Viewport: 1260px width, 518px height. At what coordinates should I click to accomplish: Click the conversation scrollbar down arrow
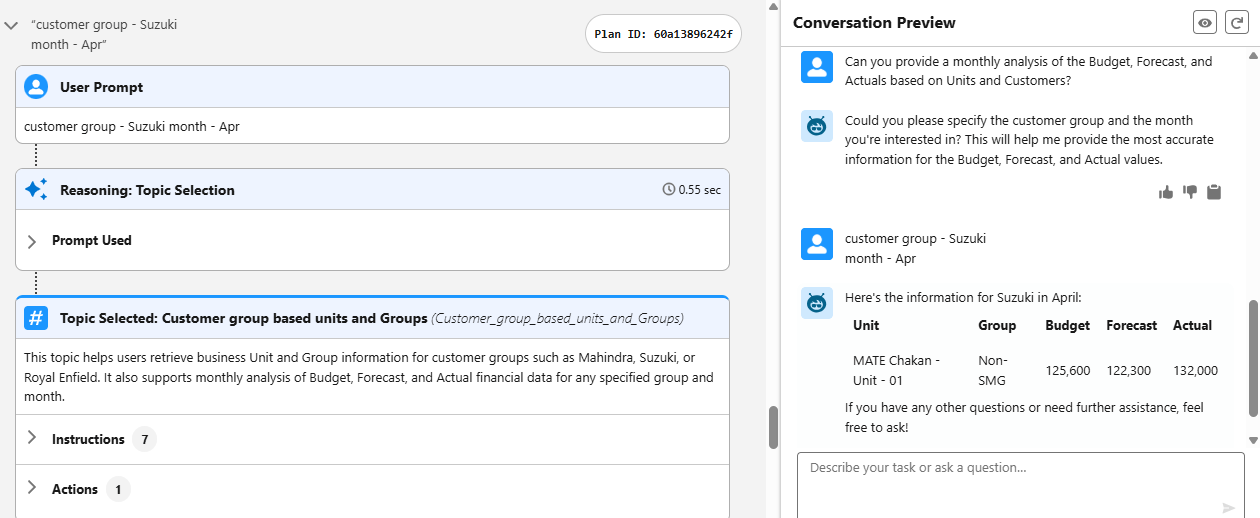click(x=1253, y=440)
